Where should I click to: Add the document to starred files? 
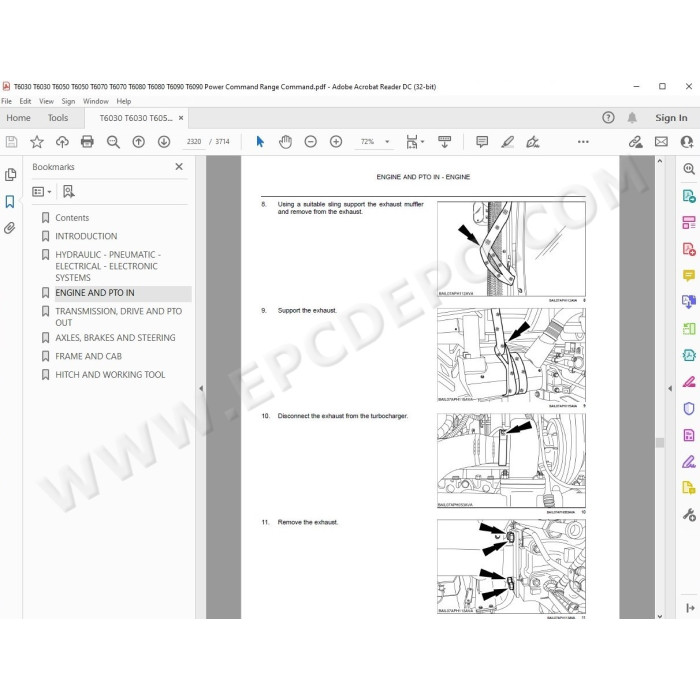pos(37,142)
